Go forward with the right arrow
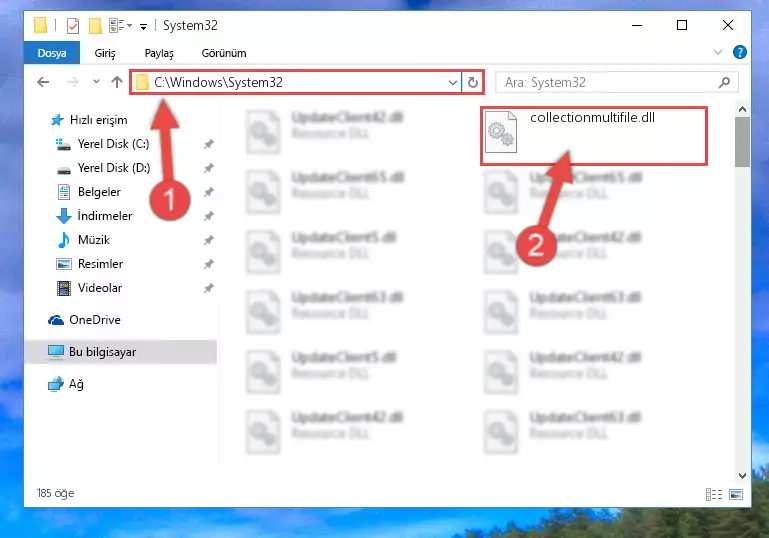 pyautogui.click(x=72, y=82)
